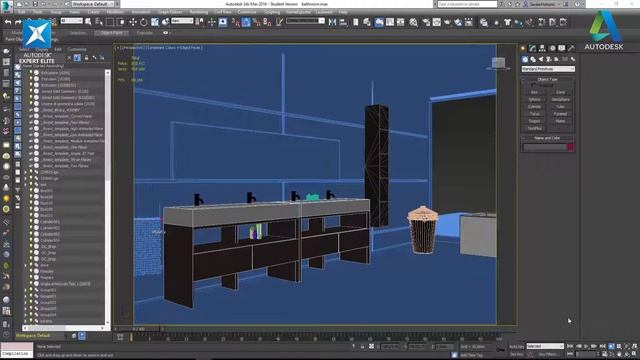Open the object color swatch

coord(570,147)
